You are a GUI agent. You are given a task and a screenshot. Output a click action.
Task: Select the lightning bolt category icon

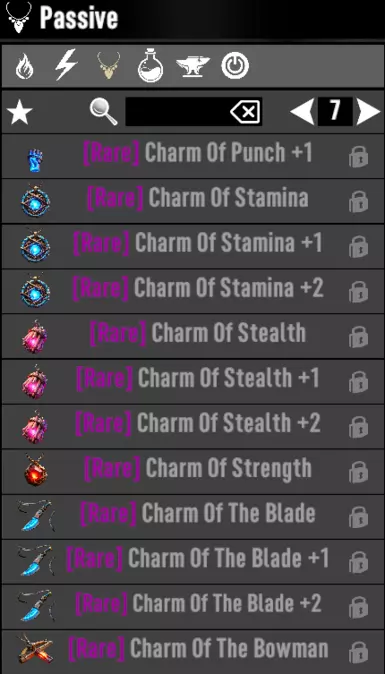pos(66,65)
